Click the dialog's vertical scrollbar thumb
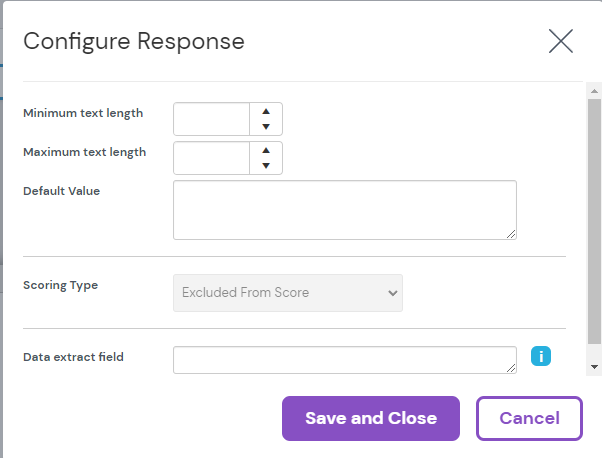 pos(594,220)
